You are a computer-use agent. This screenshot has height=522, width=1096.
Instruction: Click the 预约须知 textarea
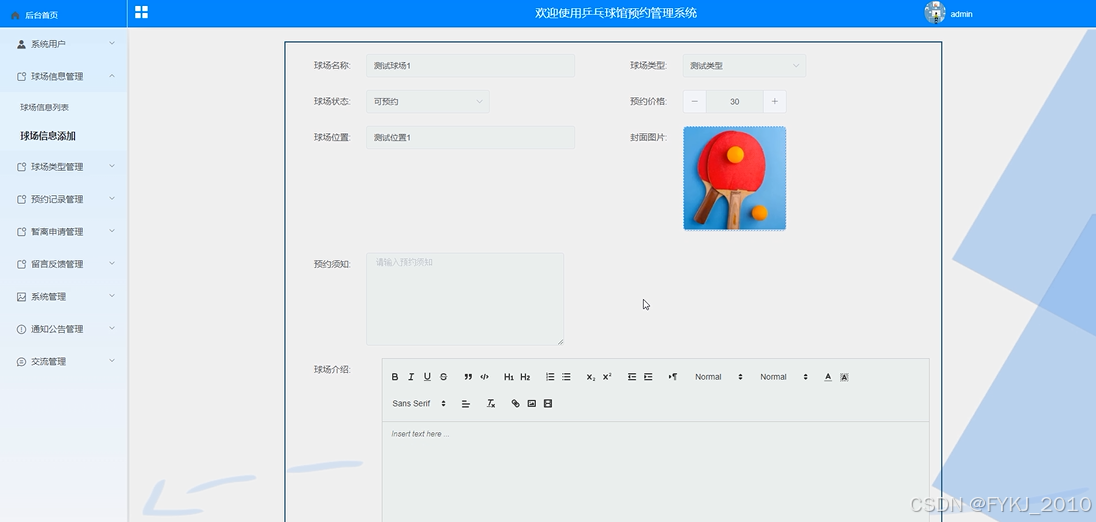[465, 299]
